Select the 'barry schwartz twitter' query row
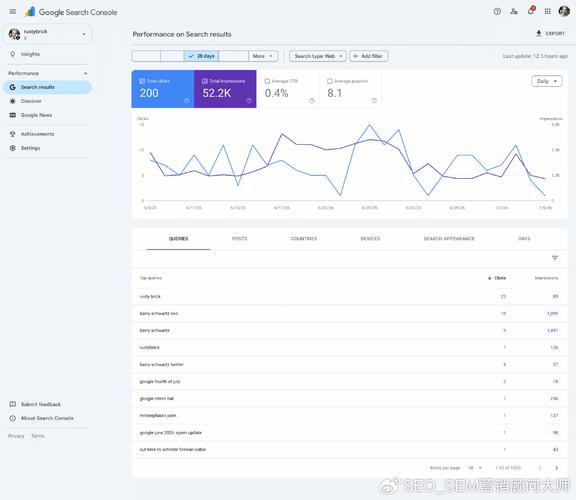The height and width of the screenshot is (500, 576). coord(349,364)
